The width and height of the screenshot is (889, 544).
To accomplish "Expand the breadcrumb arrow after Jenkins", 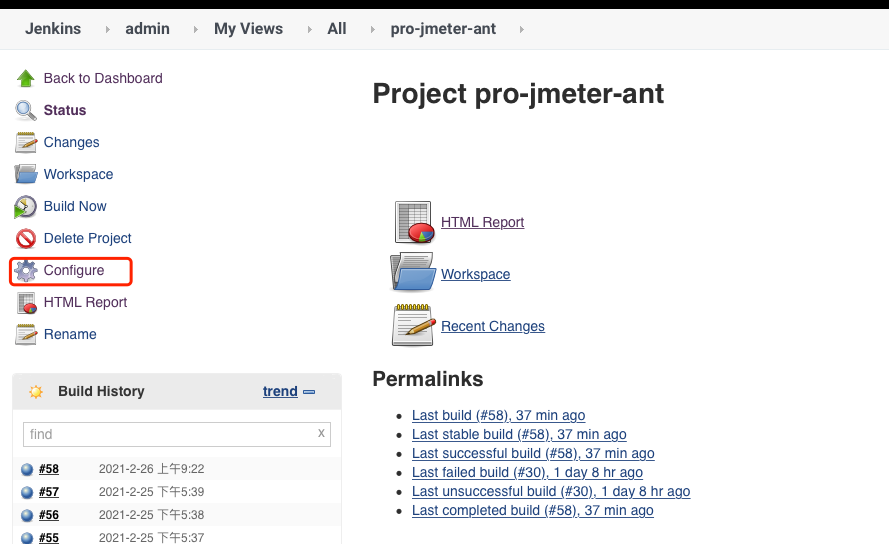I will pos(107,29).
